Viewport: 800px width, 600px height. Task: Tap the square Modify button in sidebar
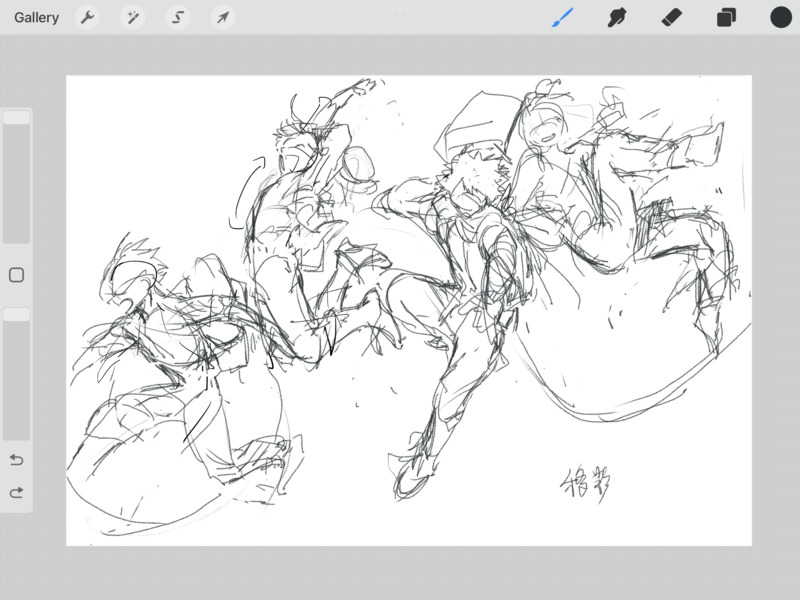click(16, 275)
